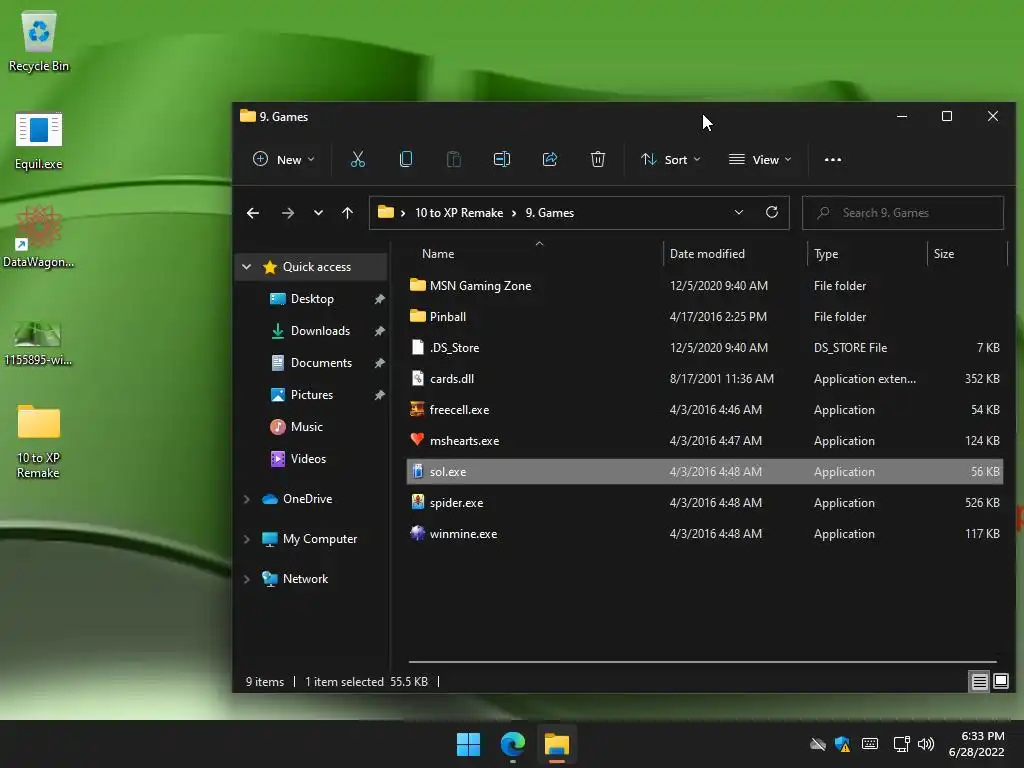Switch to large thumbnails view icon
Screen dimensions: 1024x768
[1001, 682]
